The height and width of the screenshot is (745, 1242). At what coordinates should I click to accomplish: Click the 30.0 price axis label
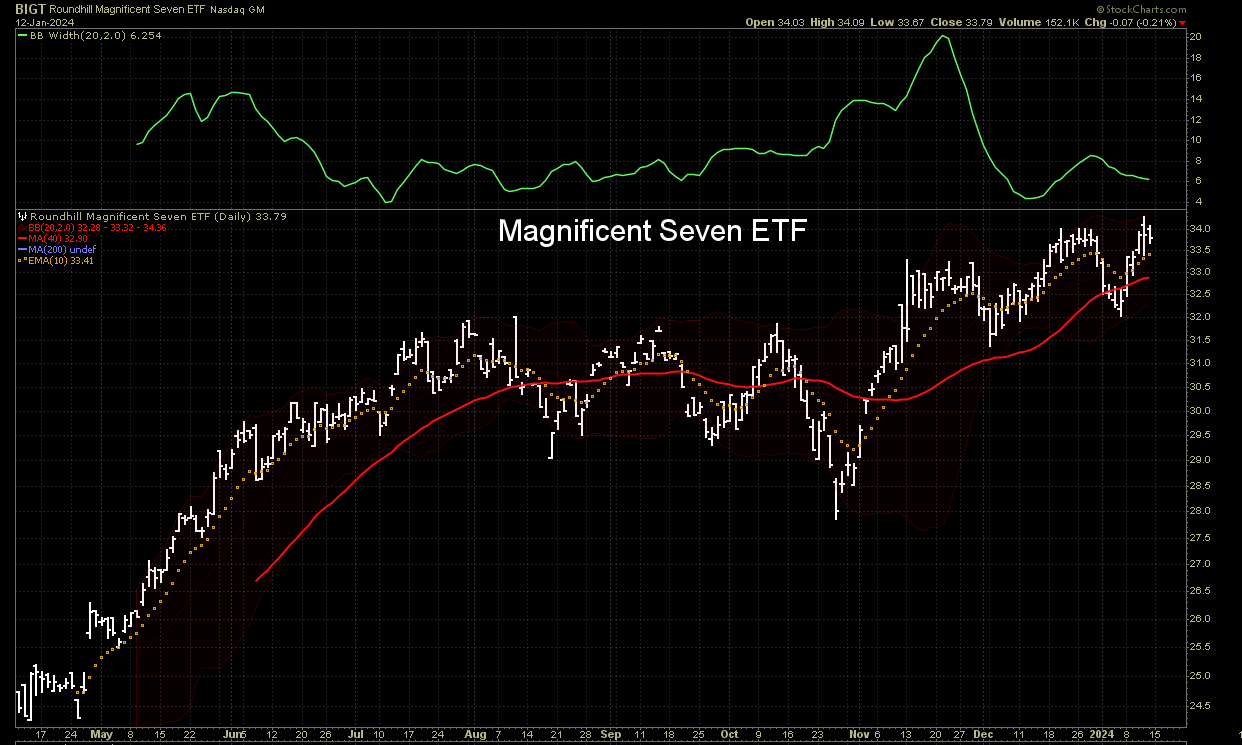click(1201, 411)
